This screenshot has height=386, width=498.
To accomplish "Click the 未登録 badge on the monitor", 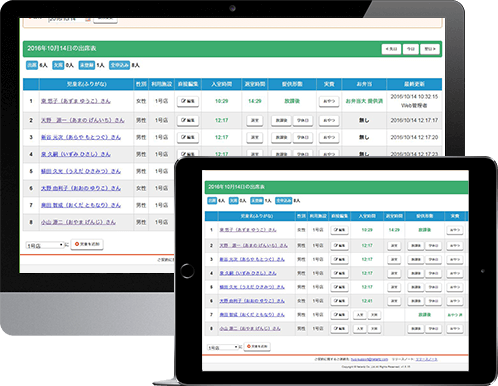I will coord(87,65).
